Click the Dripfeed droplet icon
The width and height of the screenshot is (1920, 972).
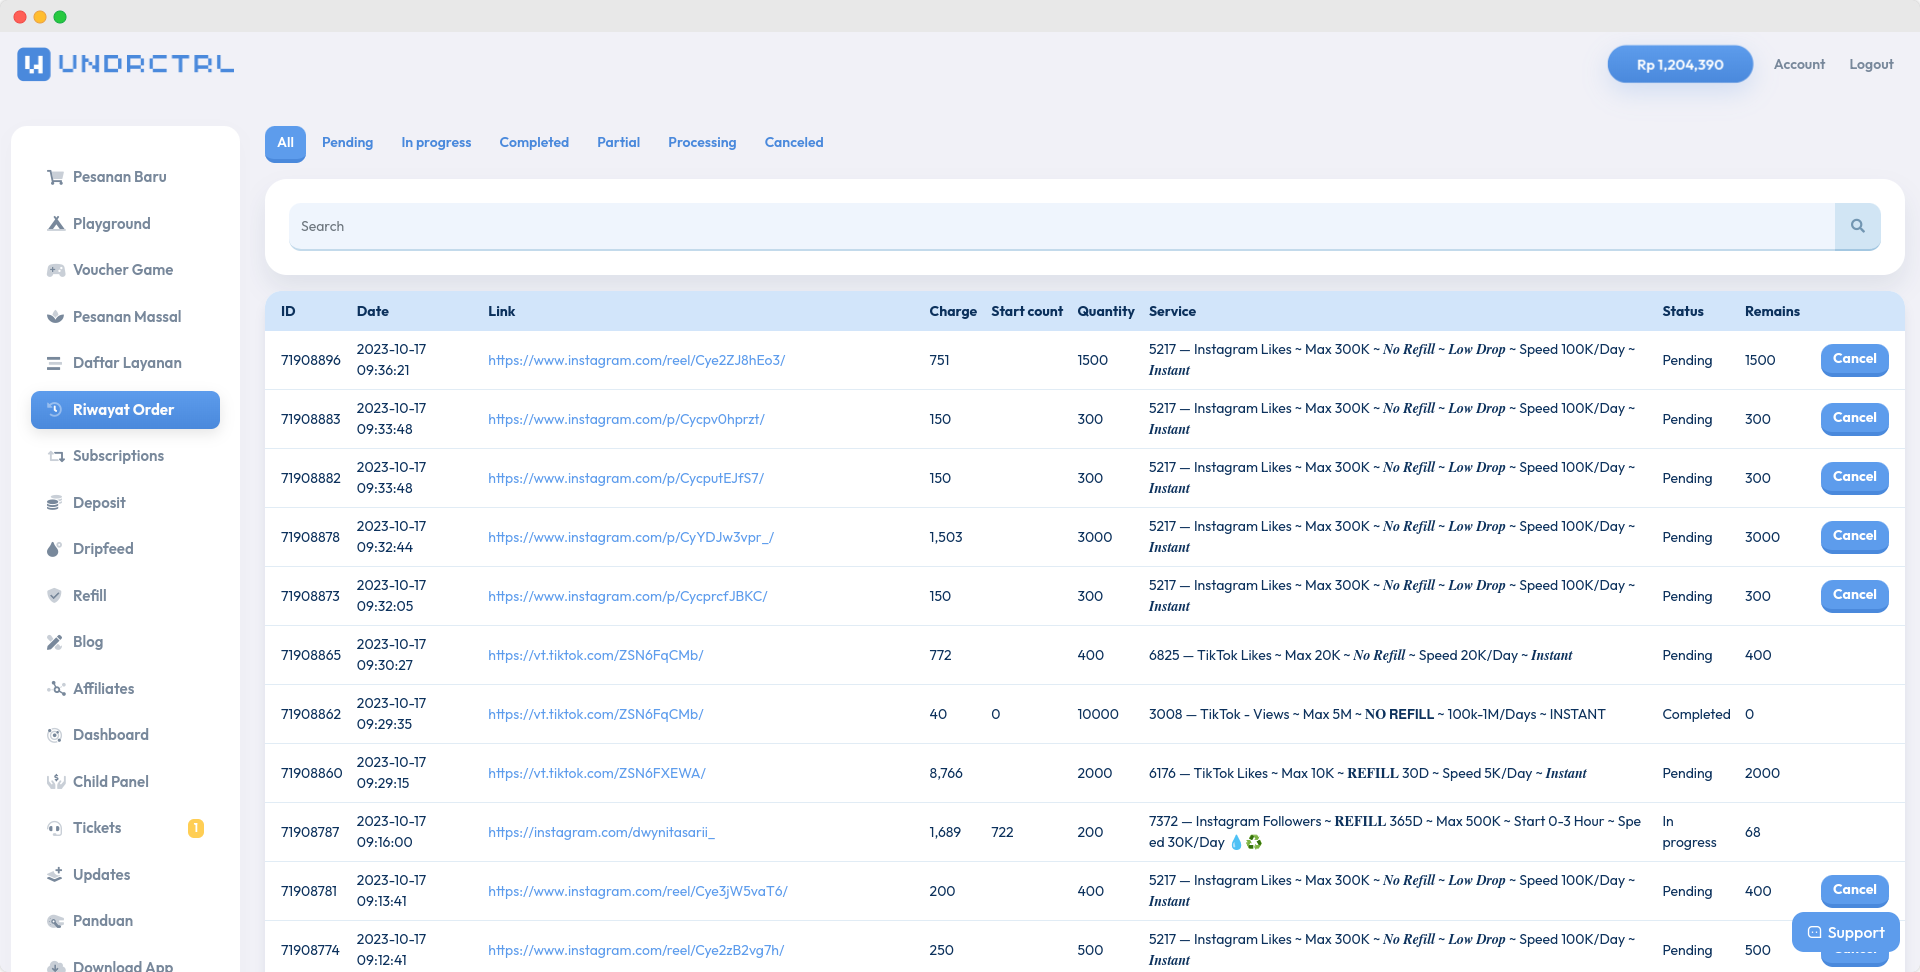point(55,548)
